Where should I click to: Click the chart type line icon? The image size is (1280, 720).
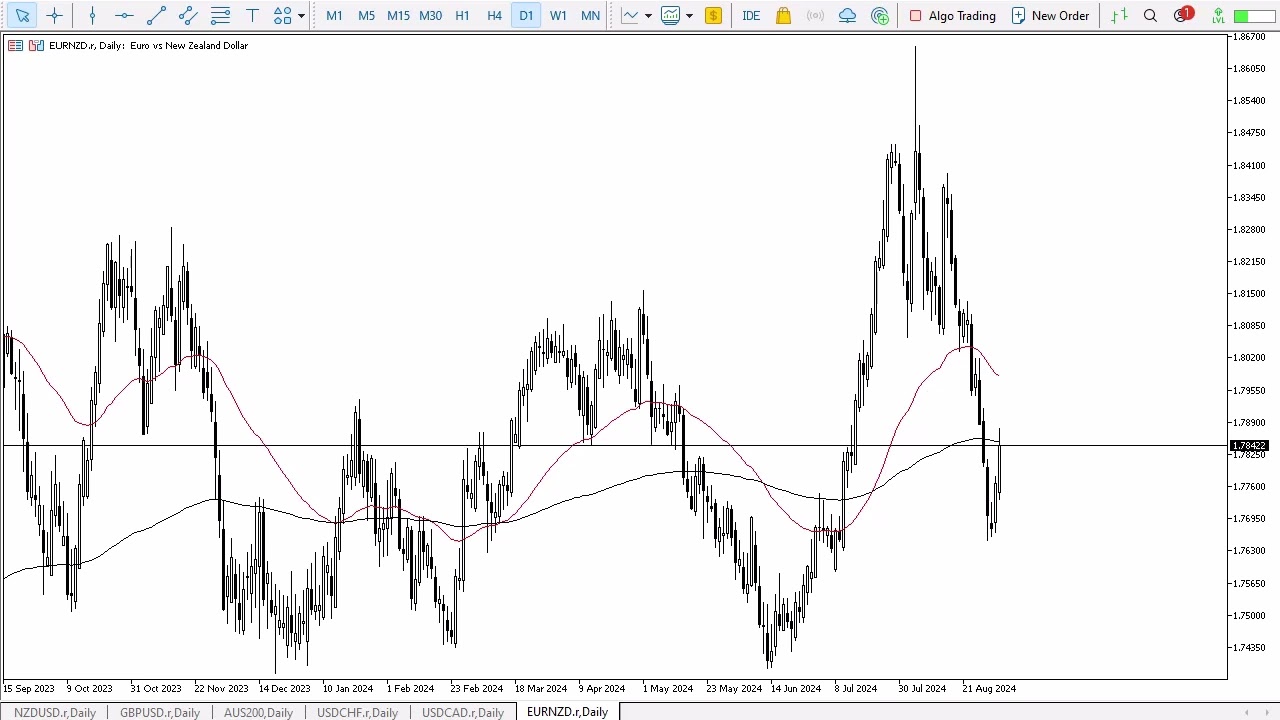tap(630, 15)
